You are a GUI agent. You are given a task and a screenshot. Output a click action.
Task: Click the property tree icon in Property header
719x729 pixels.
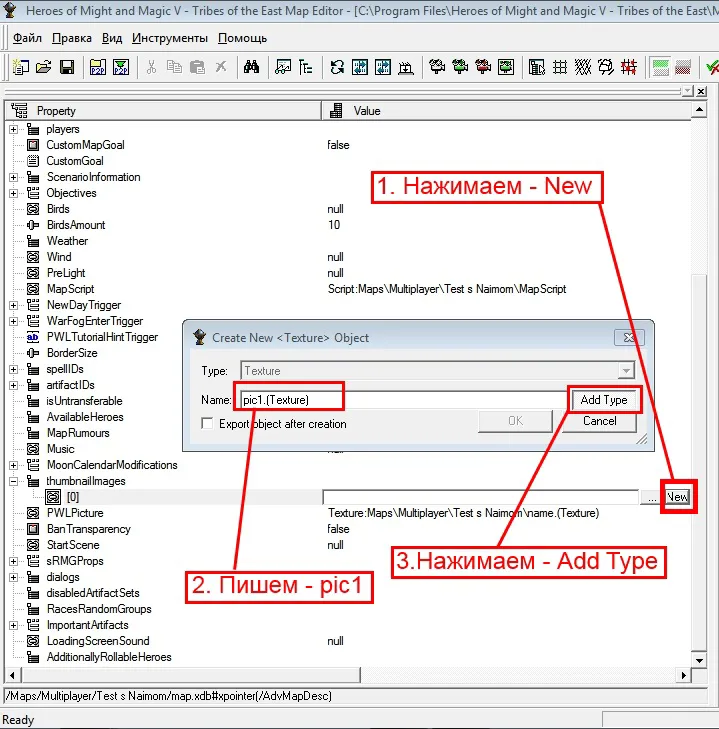20,111
